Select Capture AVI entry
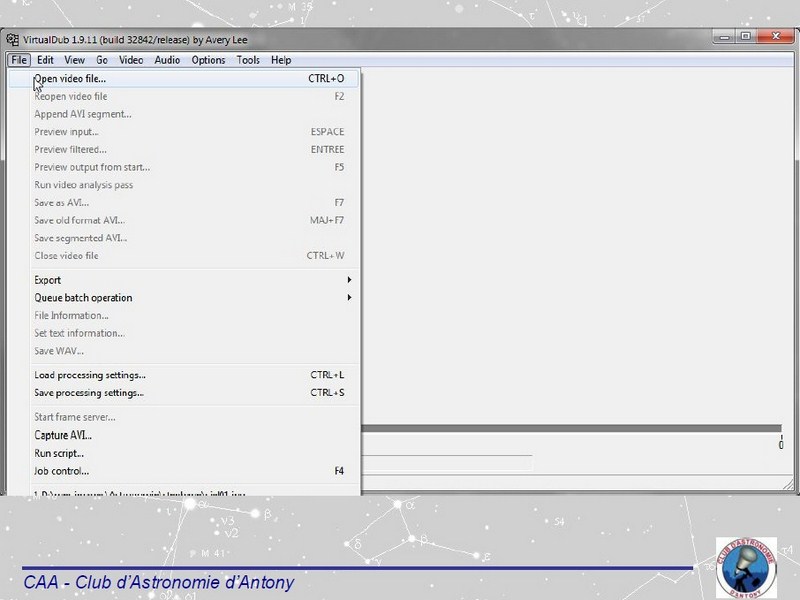This screenshot has width=800, height=600. 63,435
